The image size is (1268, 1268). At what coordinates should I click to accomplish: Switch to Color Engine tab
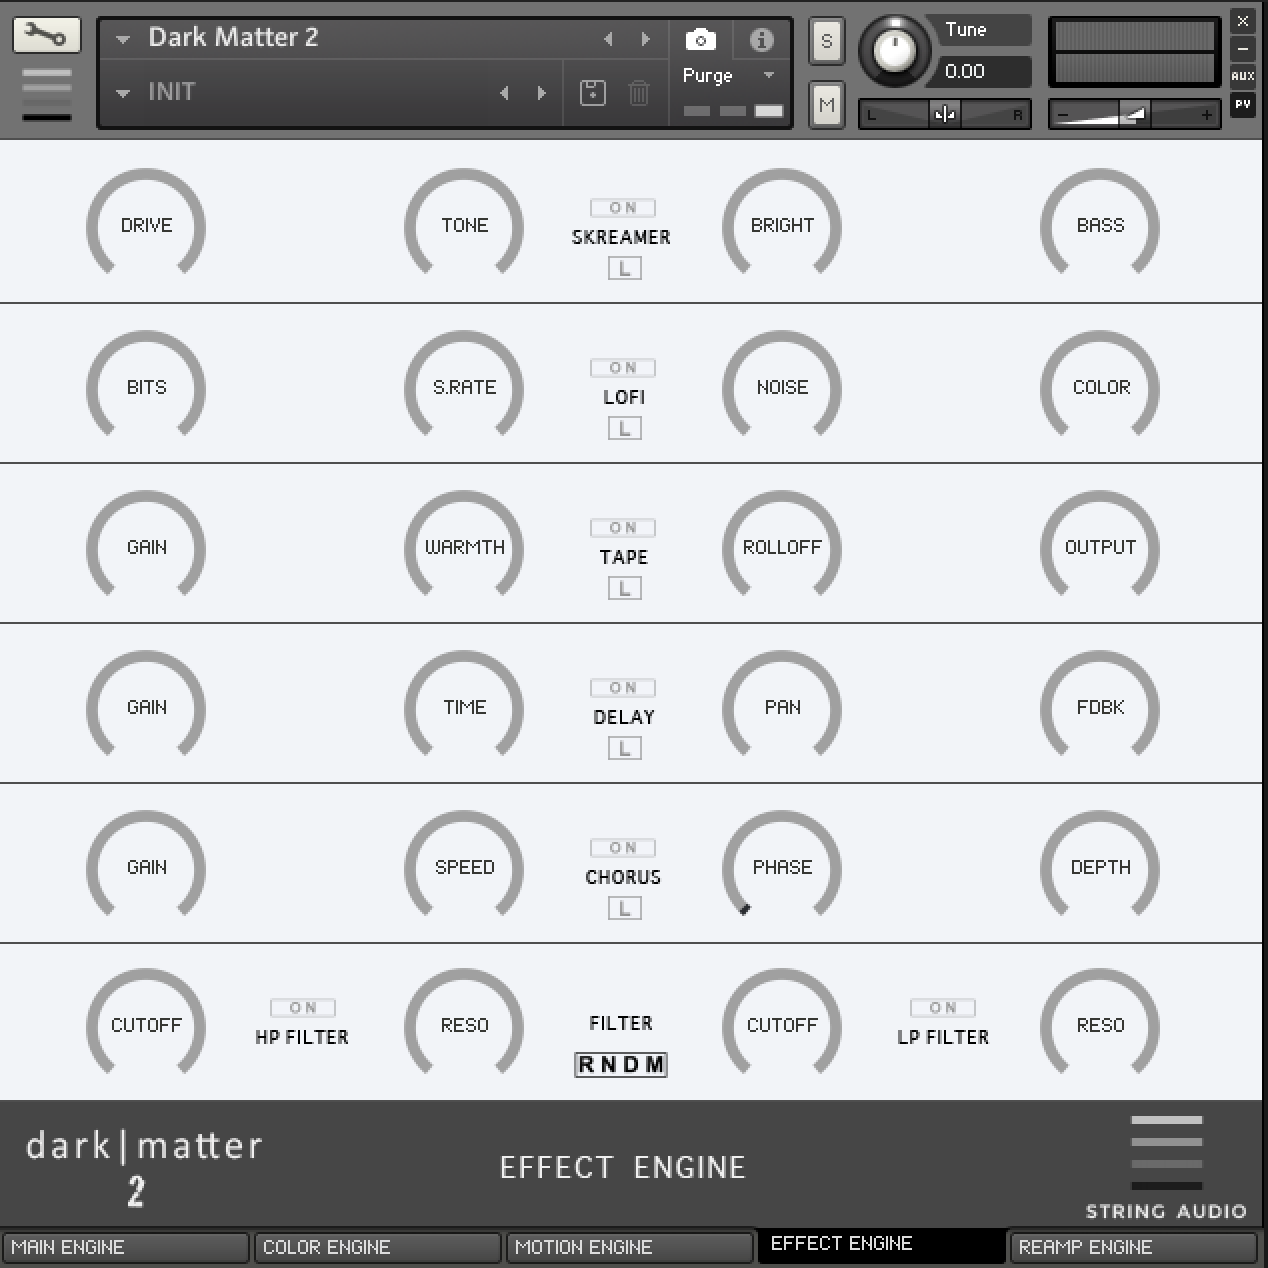click(x=377, y=1247)
